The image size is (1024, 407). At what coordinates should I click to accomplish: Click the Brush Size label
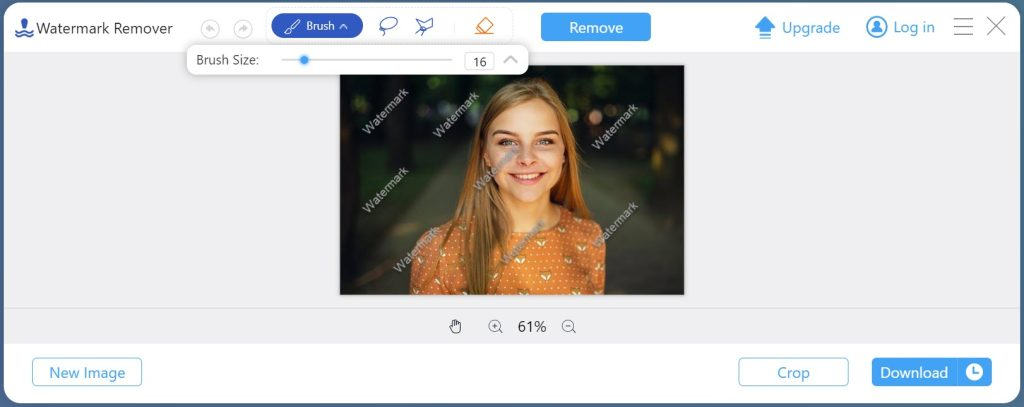[x=227, y=60]
